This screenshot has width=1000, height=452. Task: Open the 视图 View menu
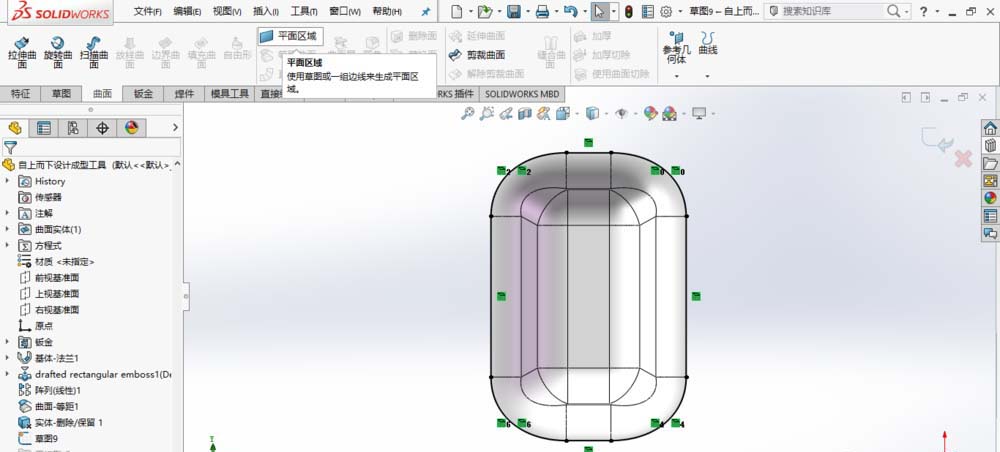226,11
